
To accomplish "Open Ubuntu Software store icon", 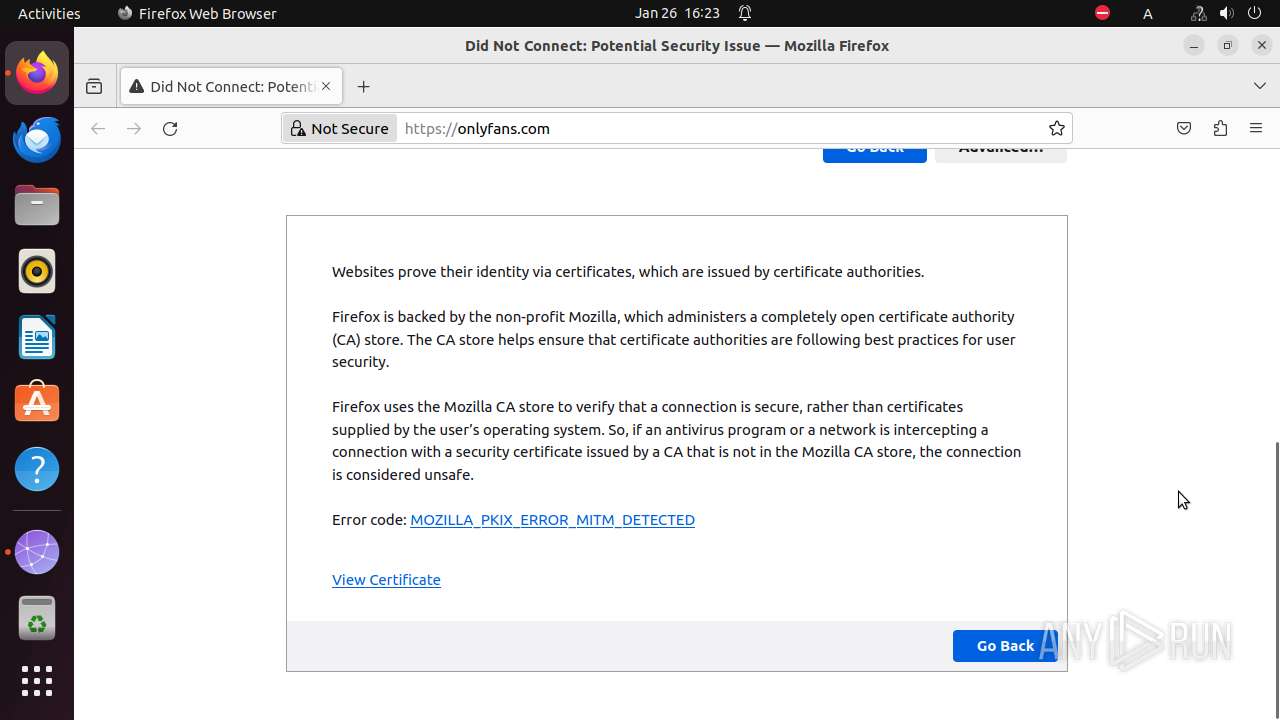I will [x=37, y=403].
